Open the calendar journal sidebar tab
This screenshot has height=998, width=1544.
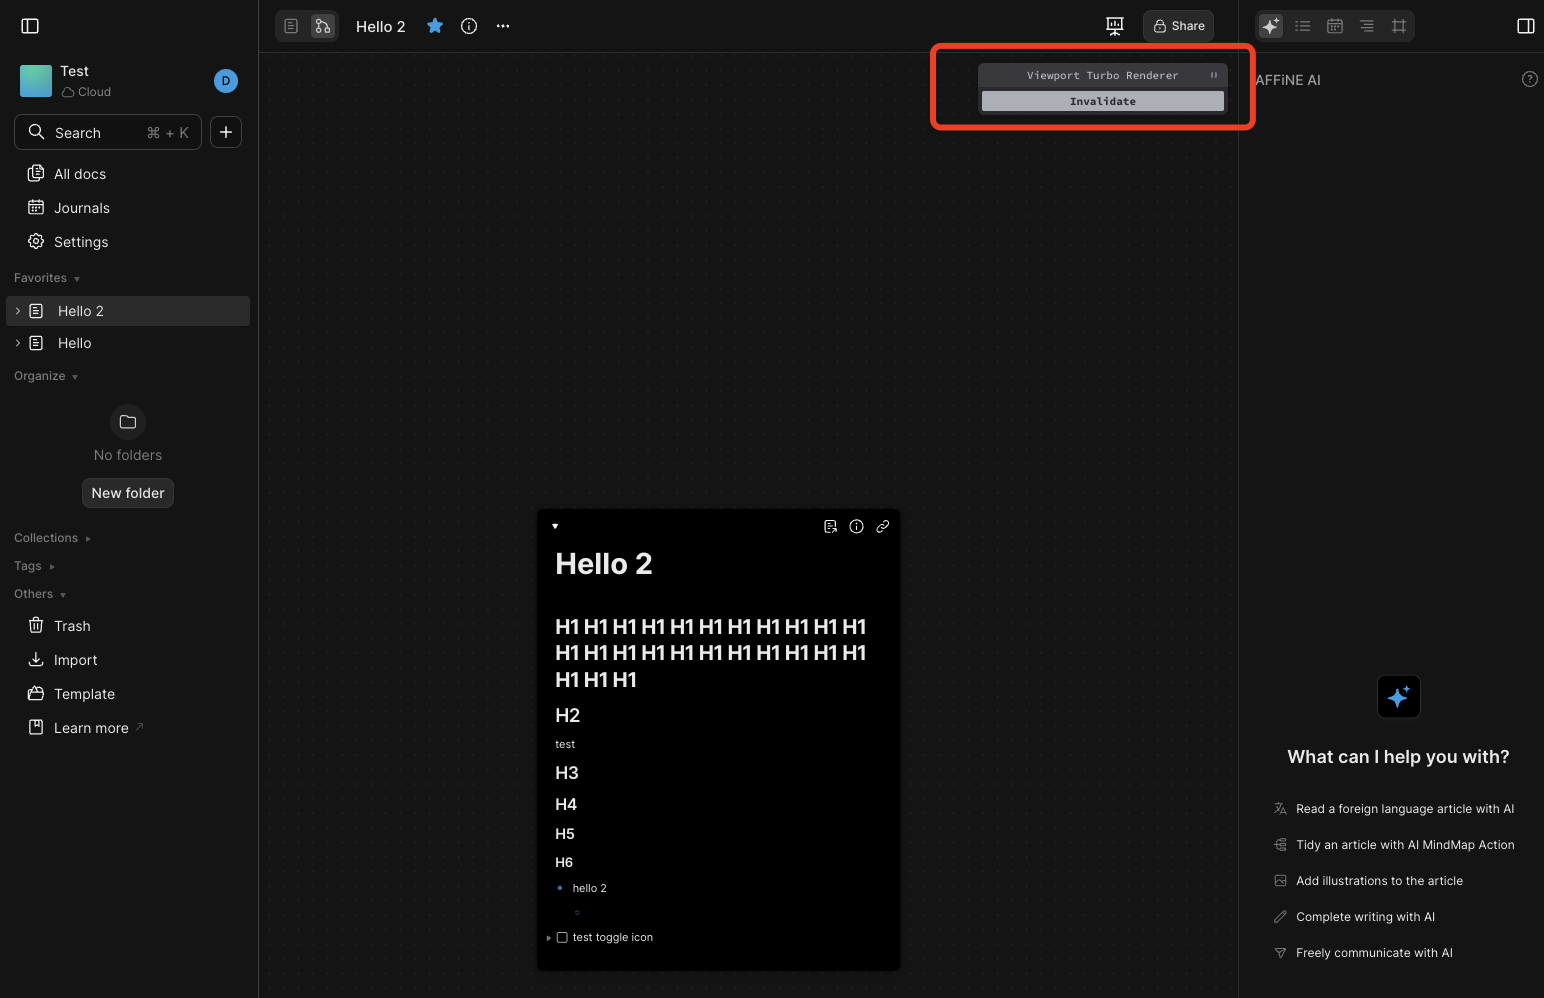(1335, 26)
